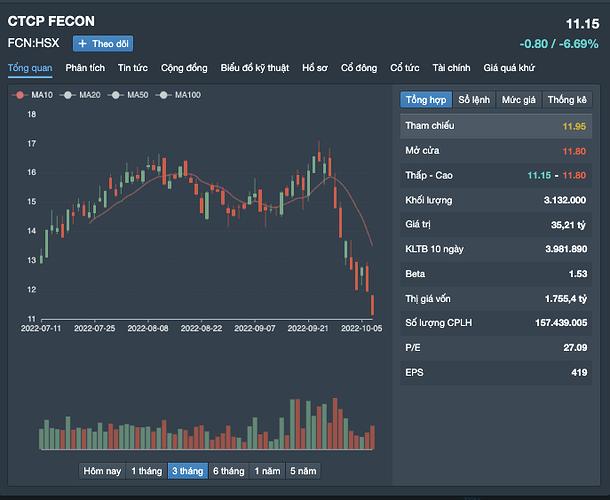Switch to the Sổ lệnh panel
610x500 pixels.
point(474,100)
